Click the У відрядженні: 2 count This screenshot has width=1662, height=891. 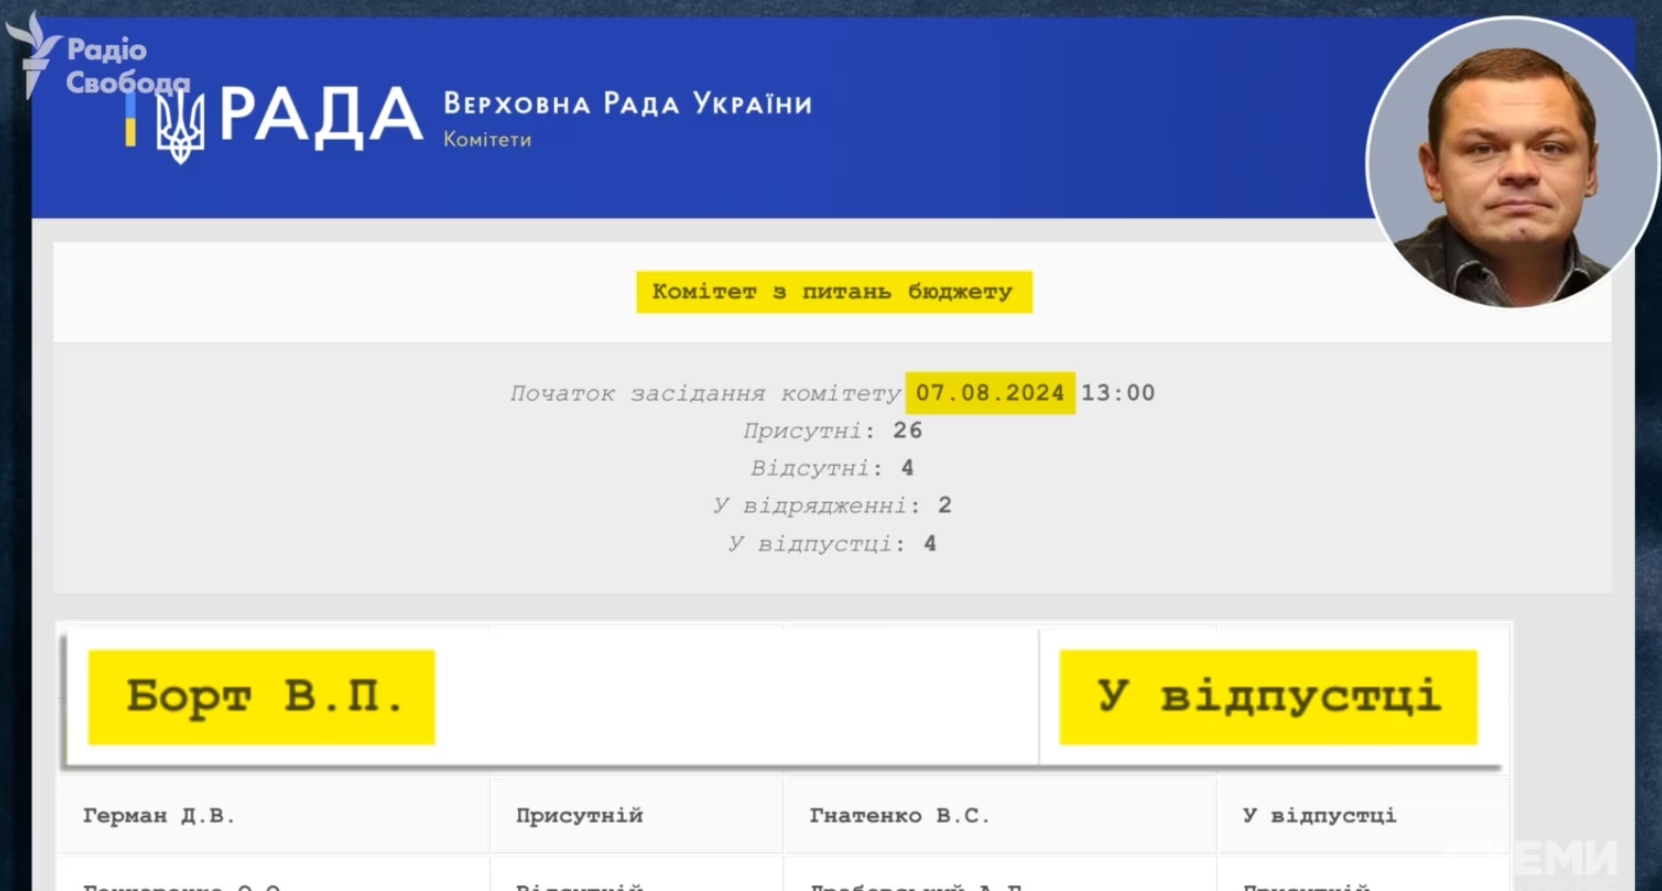click(x=832, y=506)
